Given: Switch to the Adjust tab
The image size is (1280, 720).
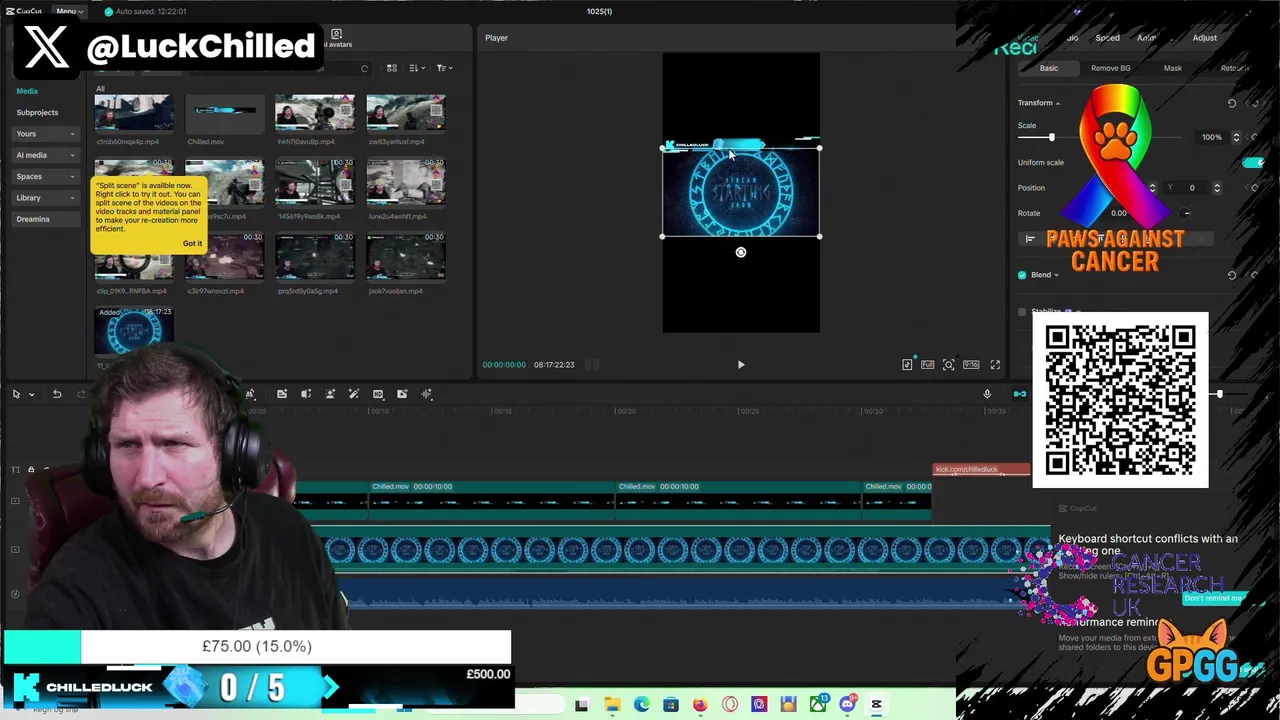Looking at the screenshot, I should [x=1204, y=38].
